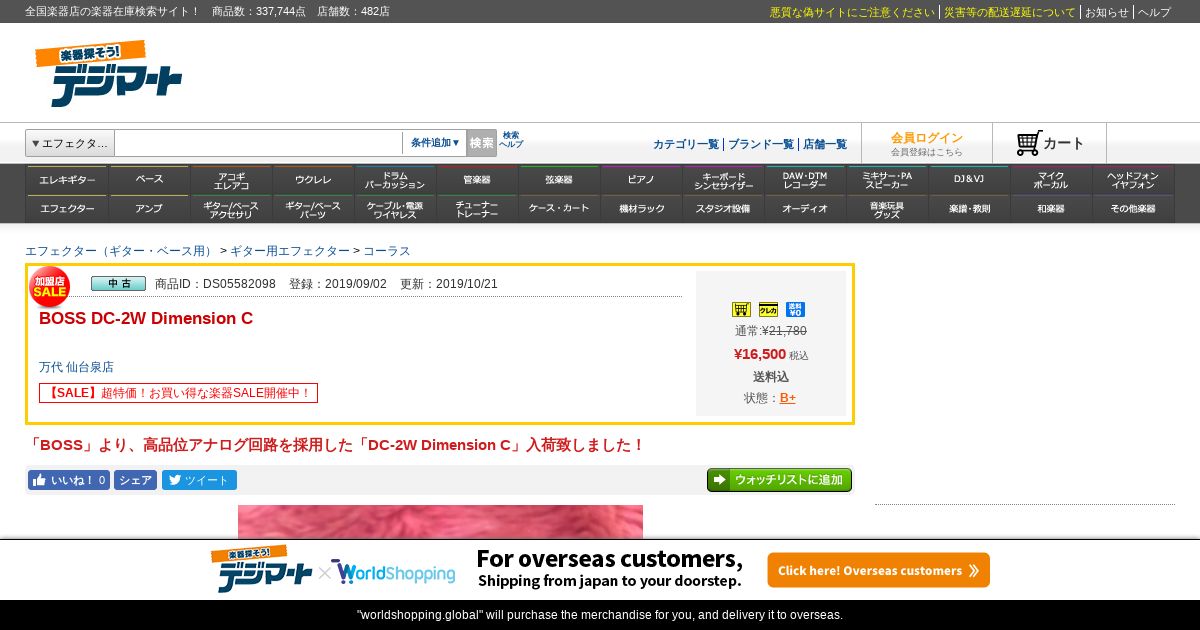This screenshot has height=630, width=1200.
Task: Open the お知らせ link in the top bar
Action: click(1107, 12)
